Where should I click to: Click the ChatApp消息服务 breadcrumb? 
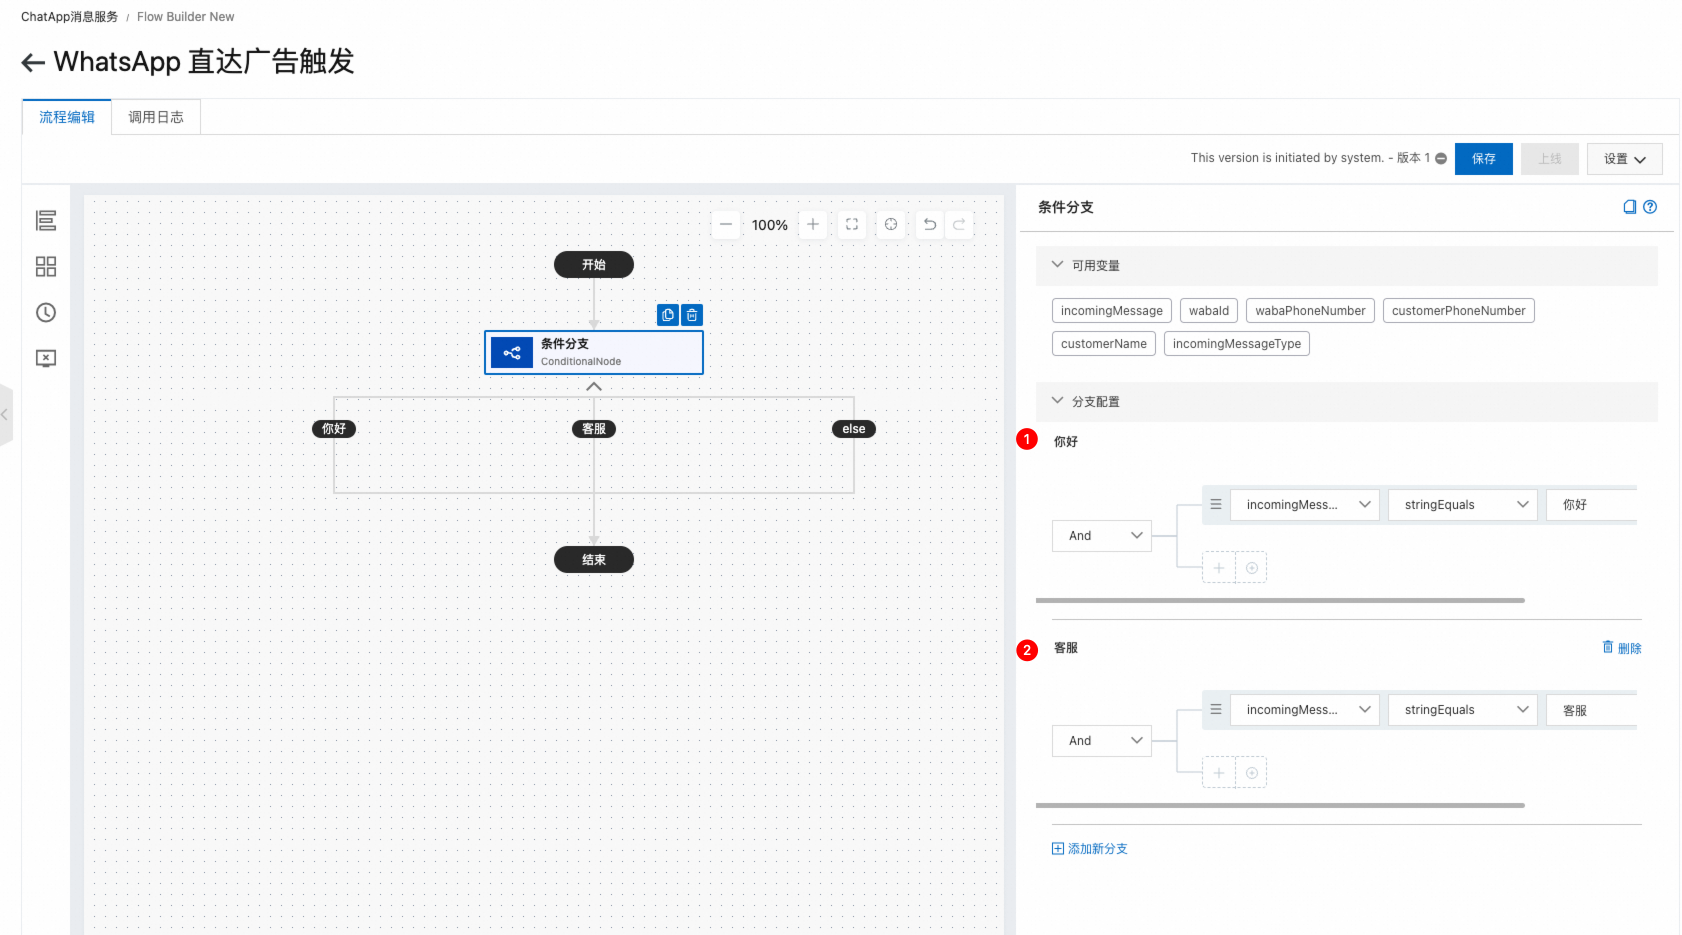pos(69,17)
